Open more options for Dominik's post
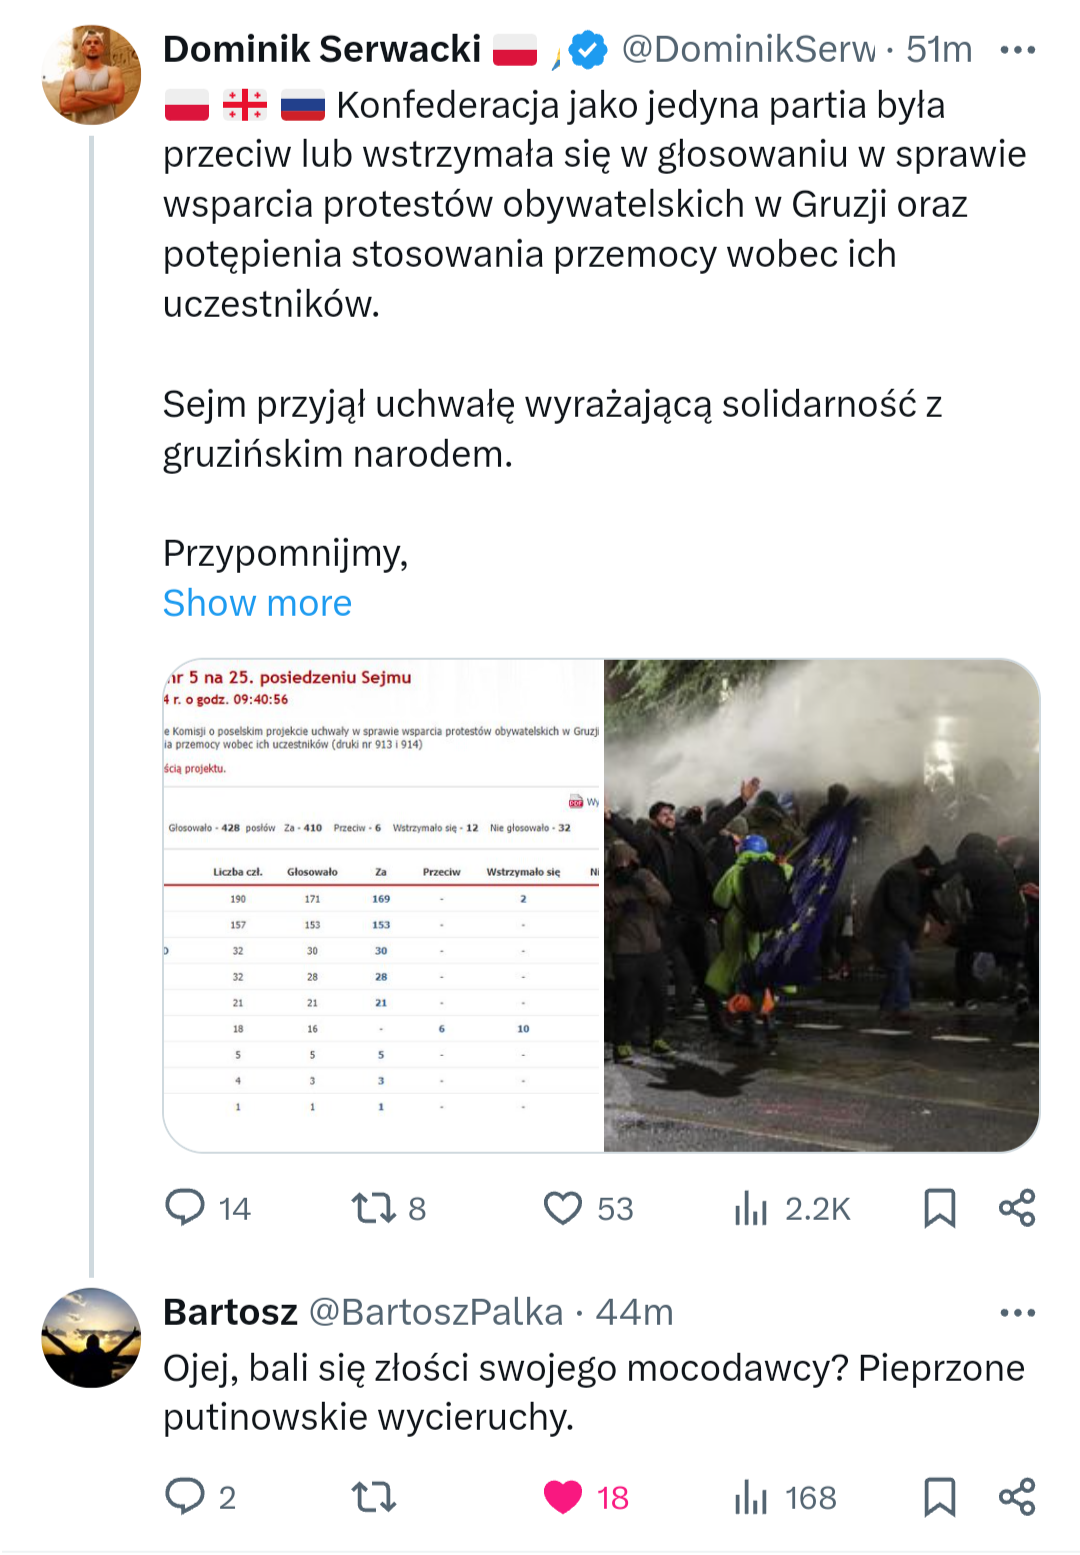 coord(1017,49)
